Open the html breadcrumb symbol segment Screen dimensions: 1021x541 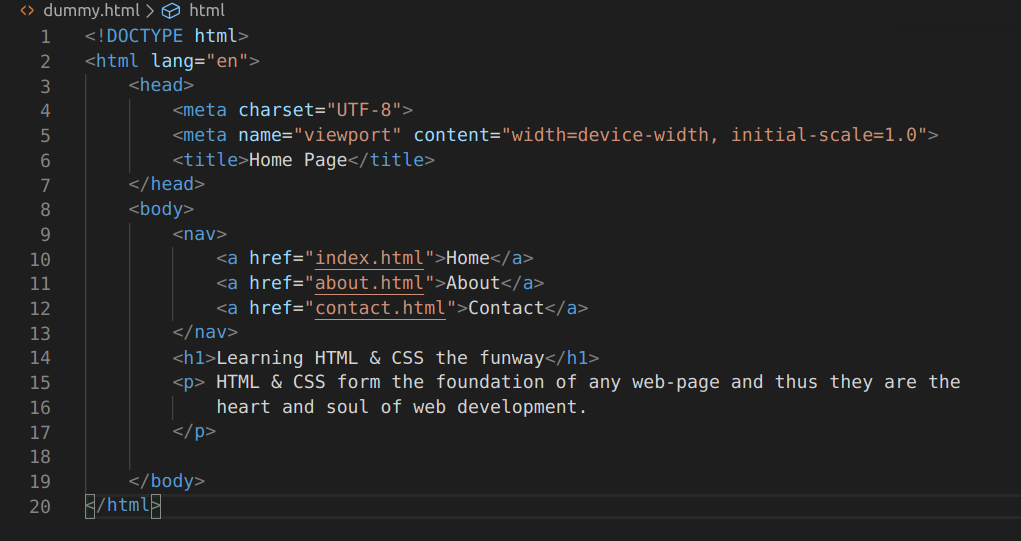tap(207, 10)
